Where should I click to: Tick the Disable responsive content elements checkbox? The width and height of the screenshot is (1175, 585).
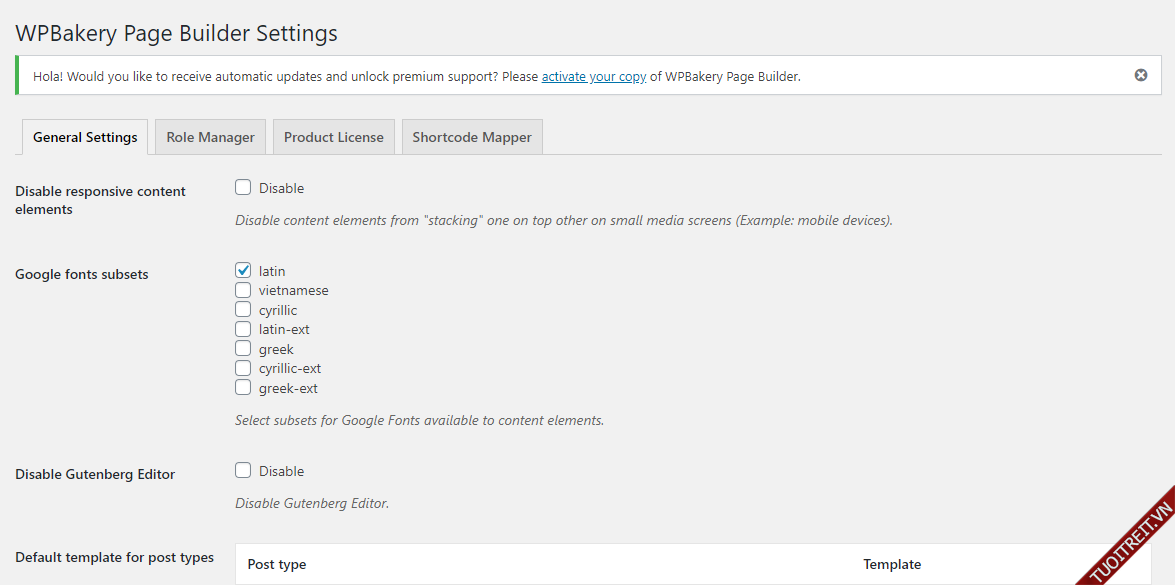click(x=243, y=187)
